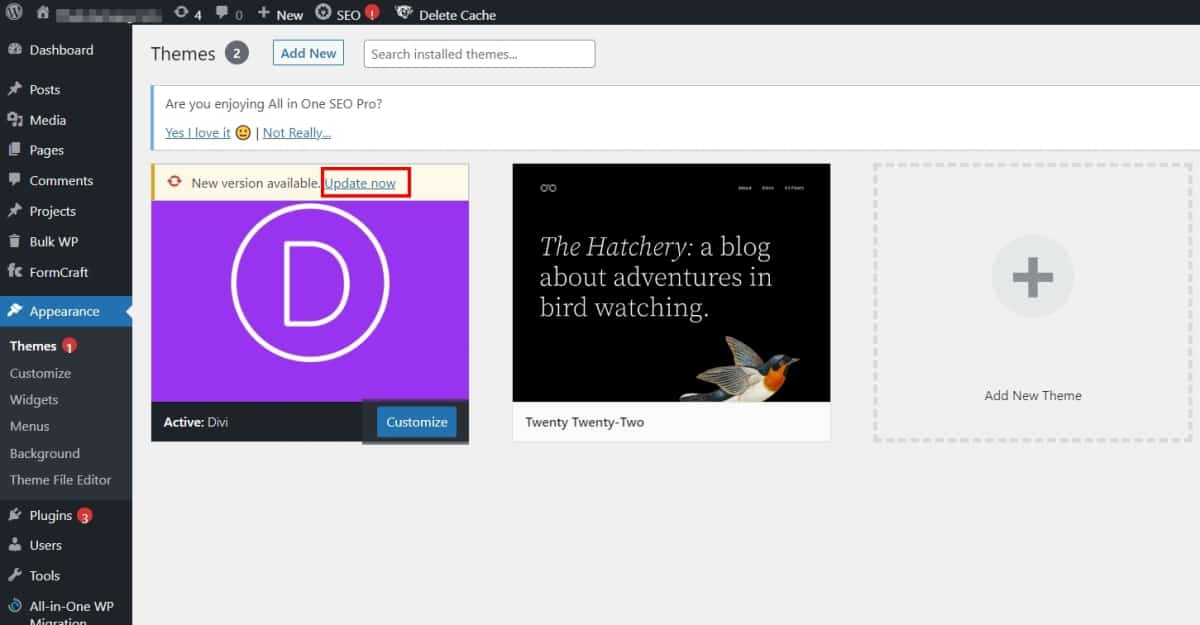The width and height of the screenshot is (1200, 625).
Task: Open the Background submenu entry
Action: click(44, 453)
